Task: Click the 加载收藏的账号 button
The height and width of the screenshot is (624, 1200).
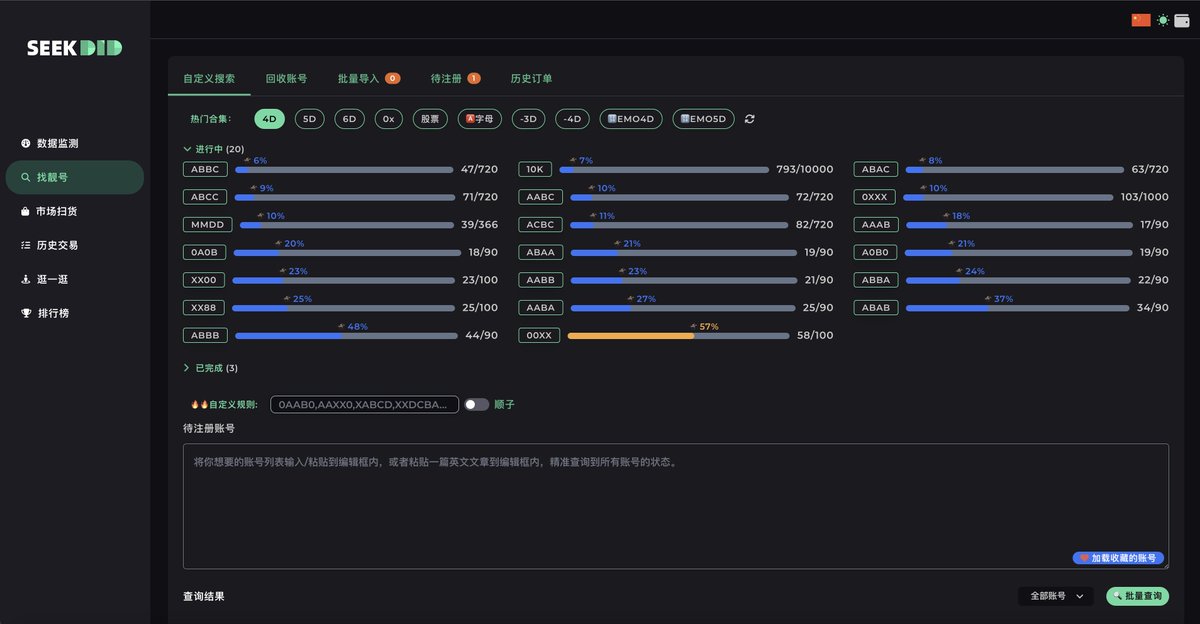Action: (x=1118, y=558)
